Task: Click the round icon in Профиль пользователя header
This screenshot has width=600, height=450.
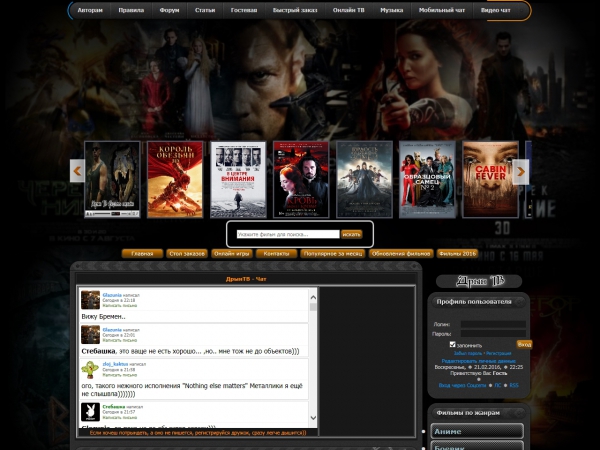Action: pos(520,302)
